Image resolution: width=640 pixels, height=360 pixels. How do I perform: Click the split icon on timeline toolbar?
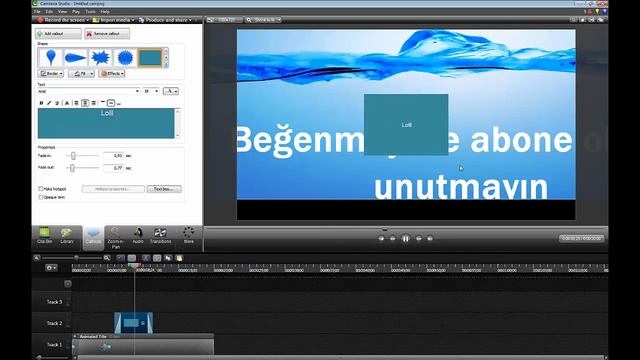[157, 258]
